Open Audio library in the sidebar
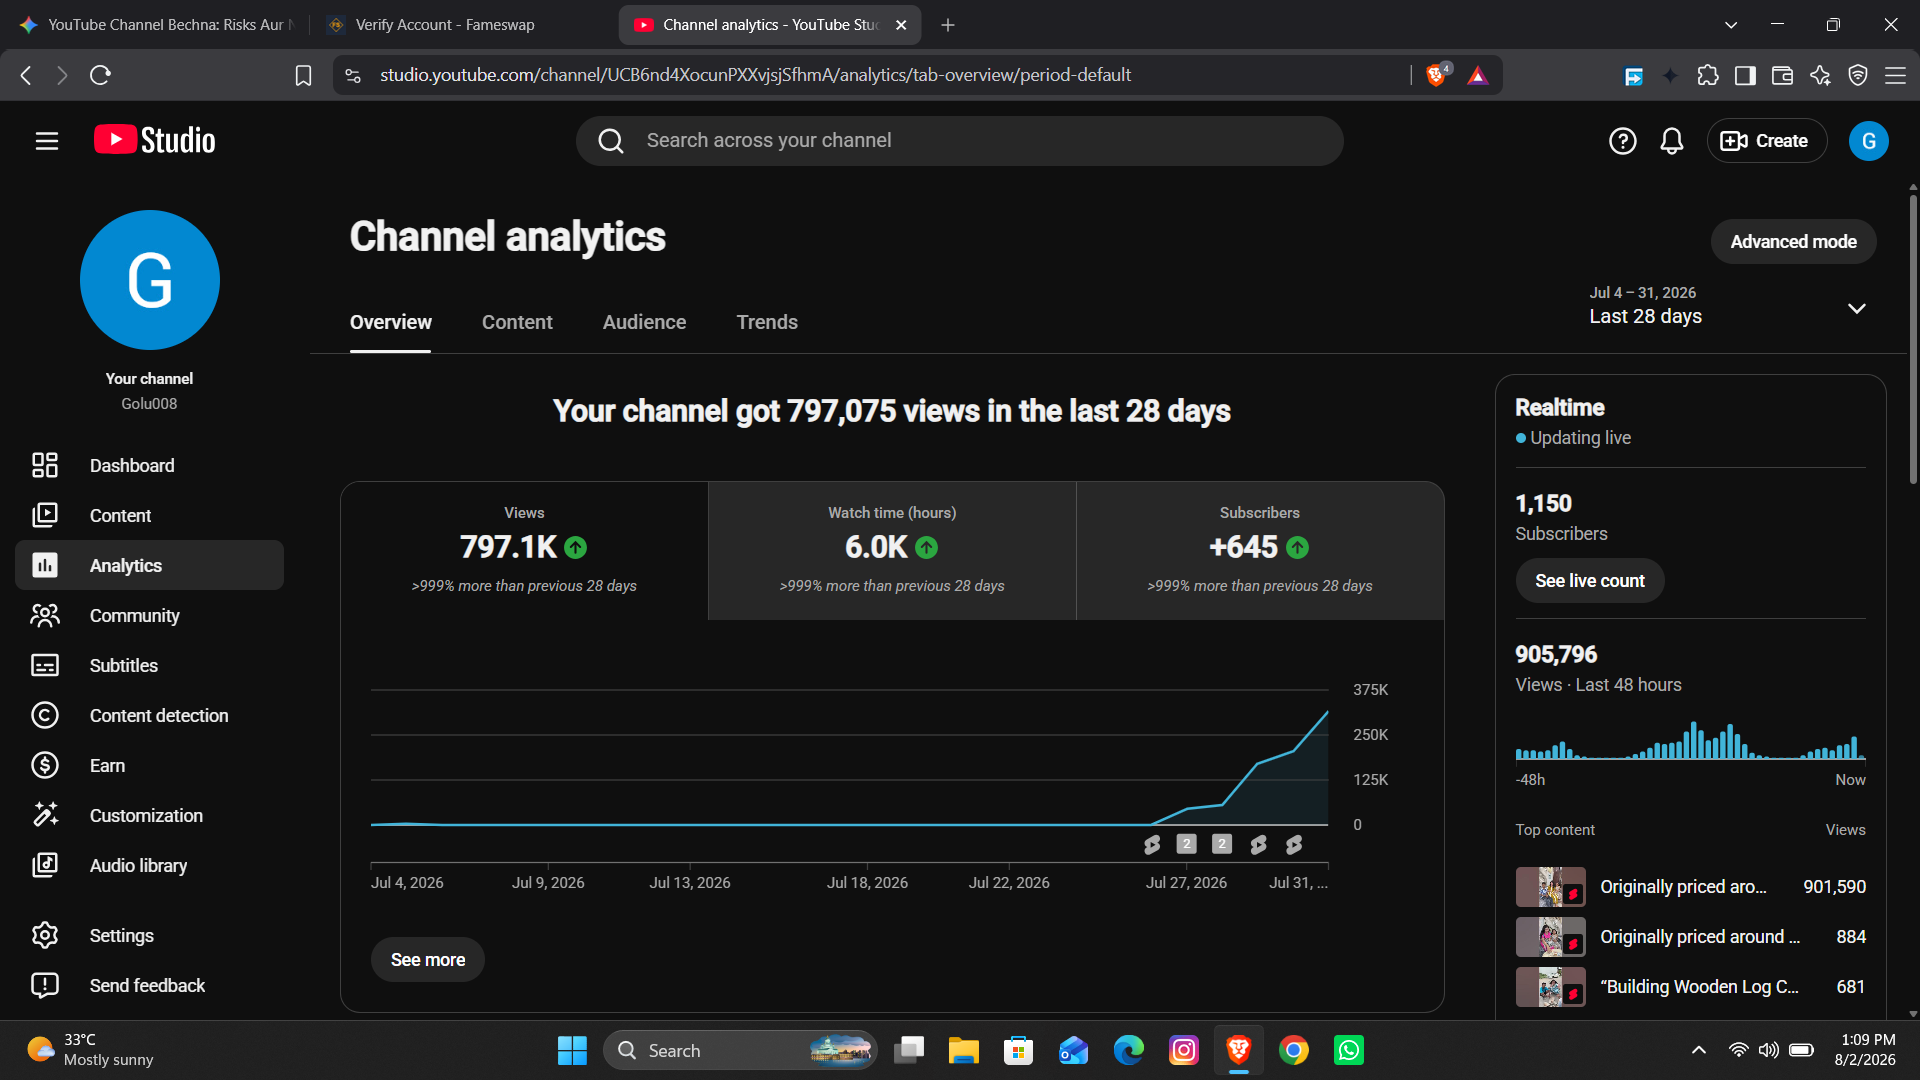Screen dimensions: 1920x1080 (150, 865)
